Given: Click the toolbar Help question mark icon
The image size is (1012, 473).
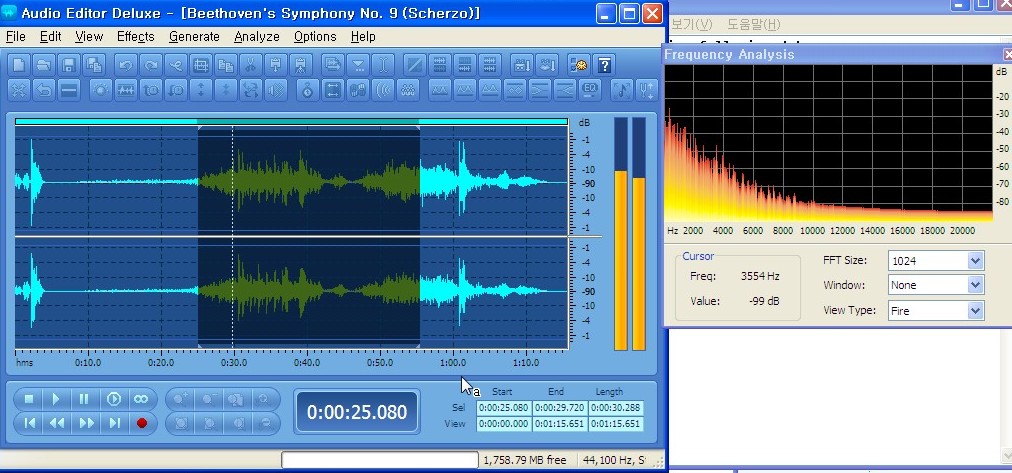Looking at the screenshot, I should point(604,65).
